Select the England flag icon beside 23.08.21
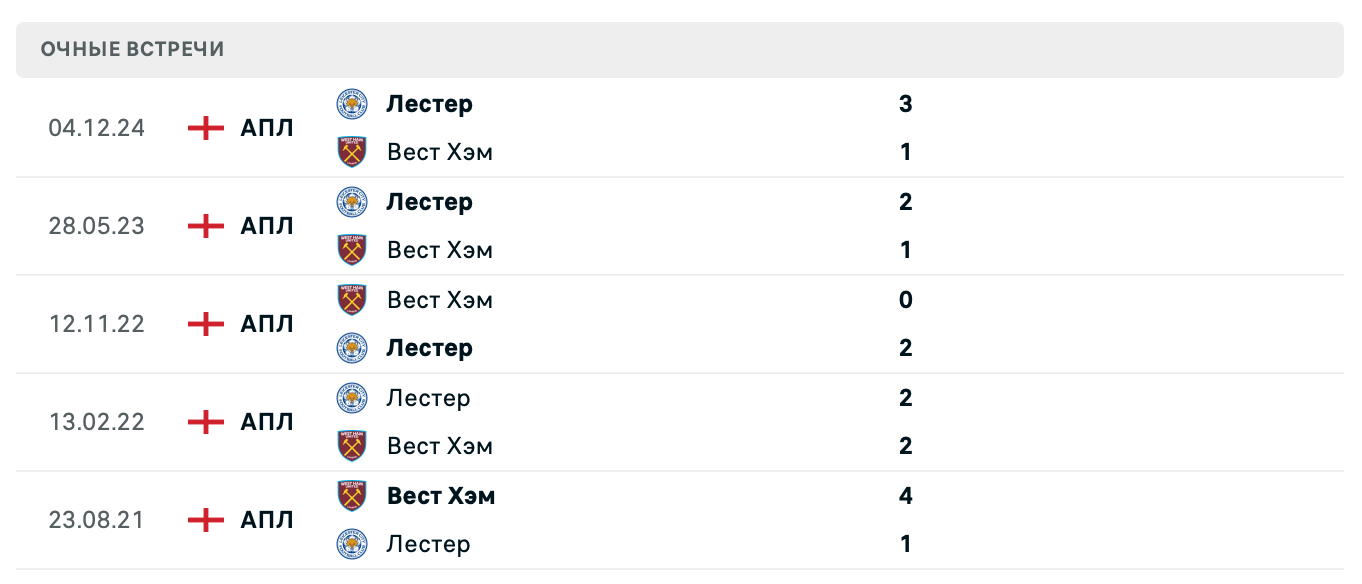Image resolution: width=1362 pixels, height=584 pixels. tap(204, 520)
